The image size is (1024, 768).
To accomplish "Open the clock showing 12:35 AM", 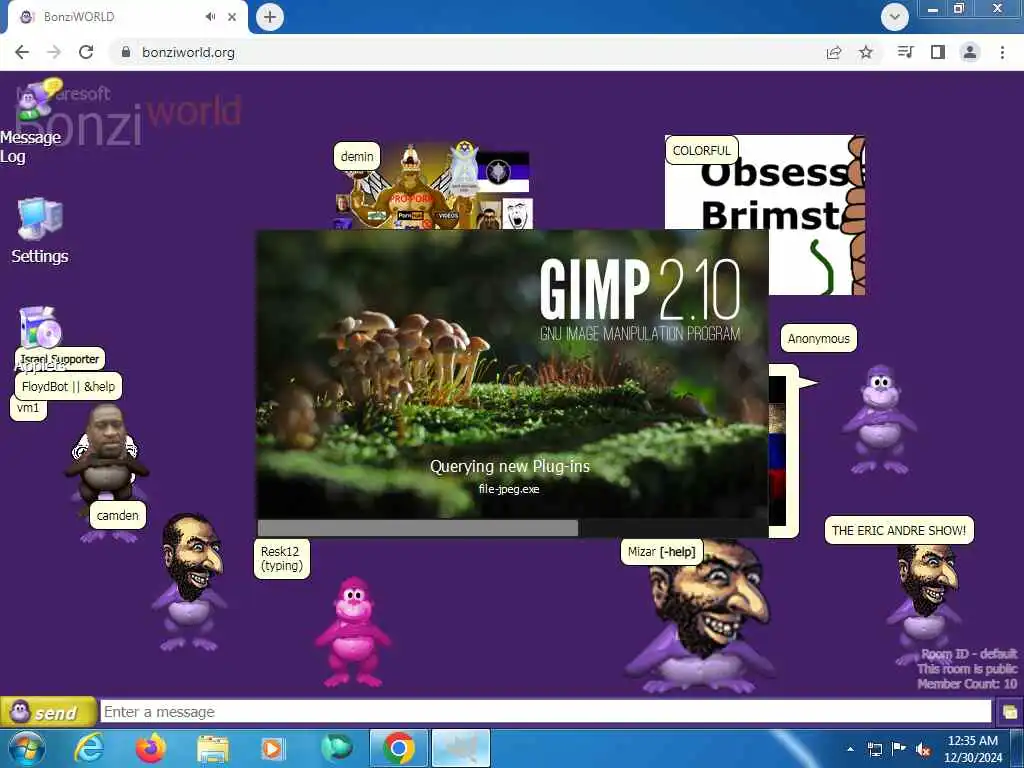I will point(973,749).
